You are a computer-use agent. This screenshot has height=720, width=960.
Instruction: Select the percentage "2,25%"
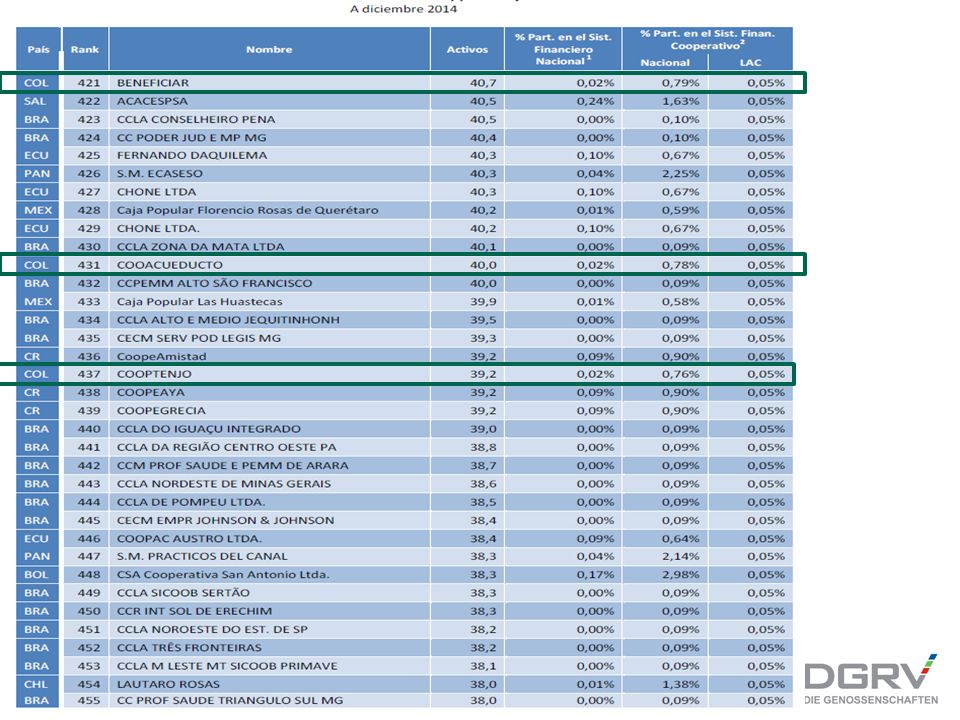(680, 174)
